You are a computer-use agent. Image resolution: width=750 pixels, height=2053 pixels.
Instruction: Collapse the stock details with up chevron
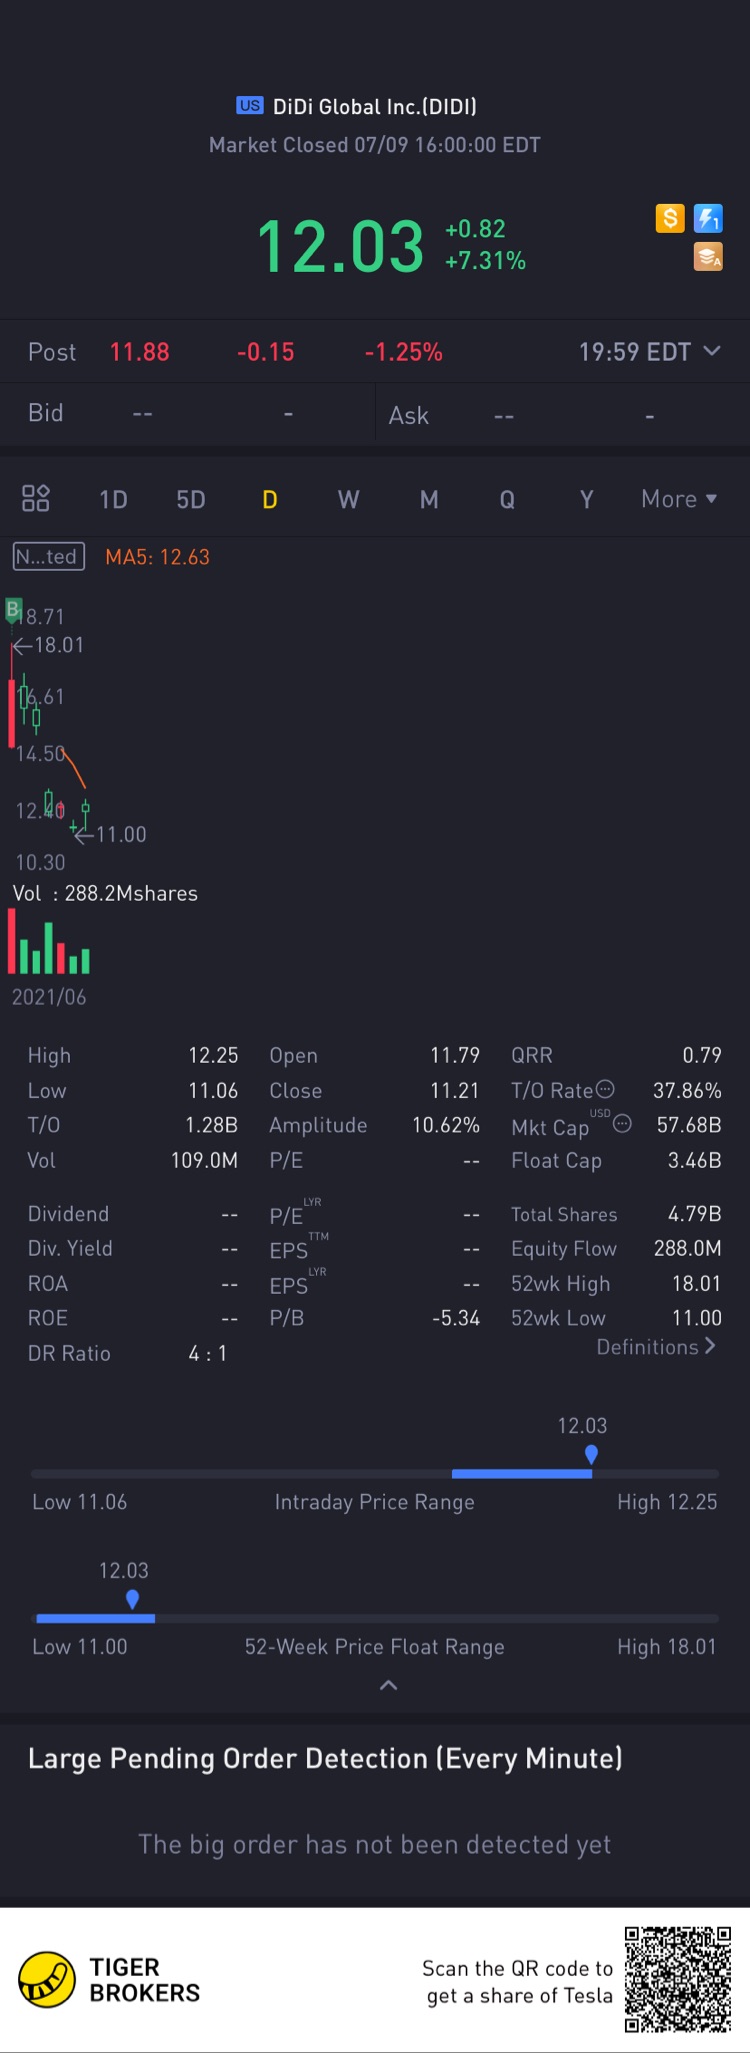click(x=389, y=1685)
